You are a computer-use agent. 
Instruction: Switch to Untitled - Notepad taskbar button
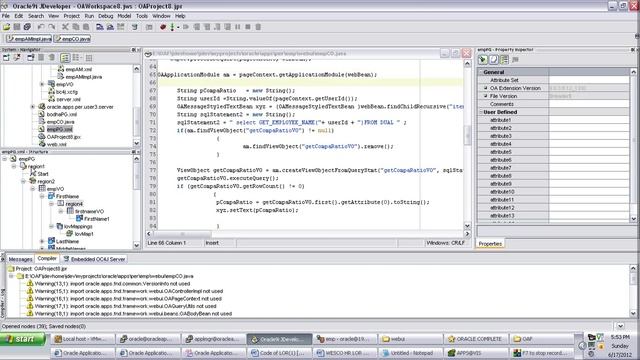[411, 353]
